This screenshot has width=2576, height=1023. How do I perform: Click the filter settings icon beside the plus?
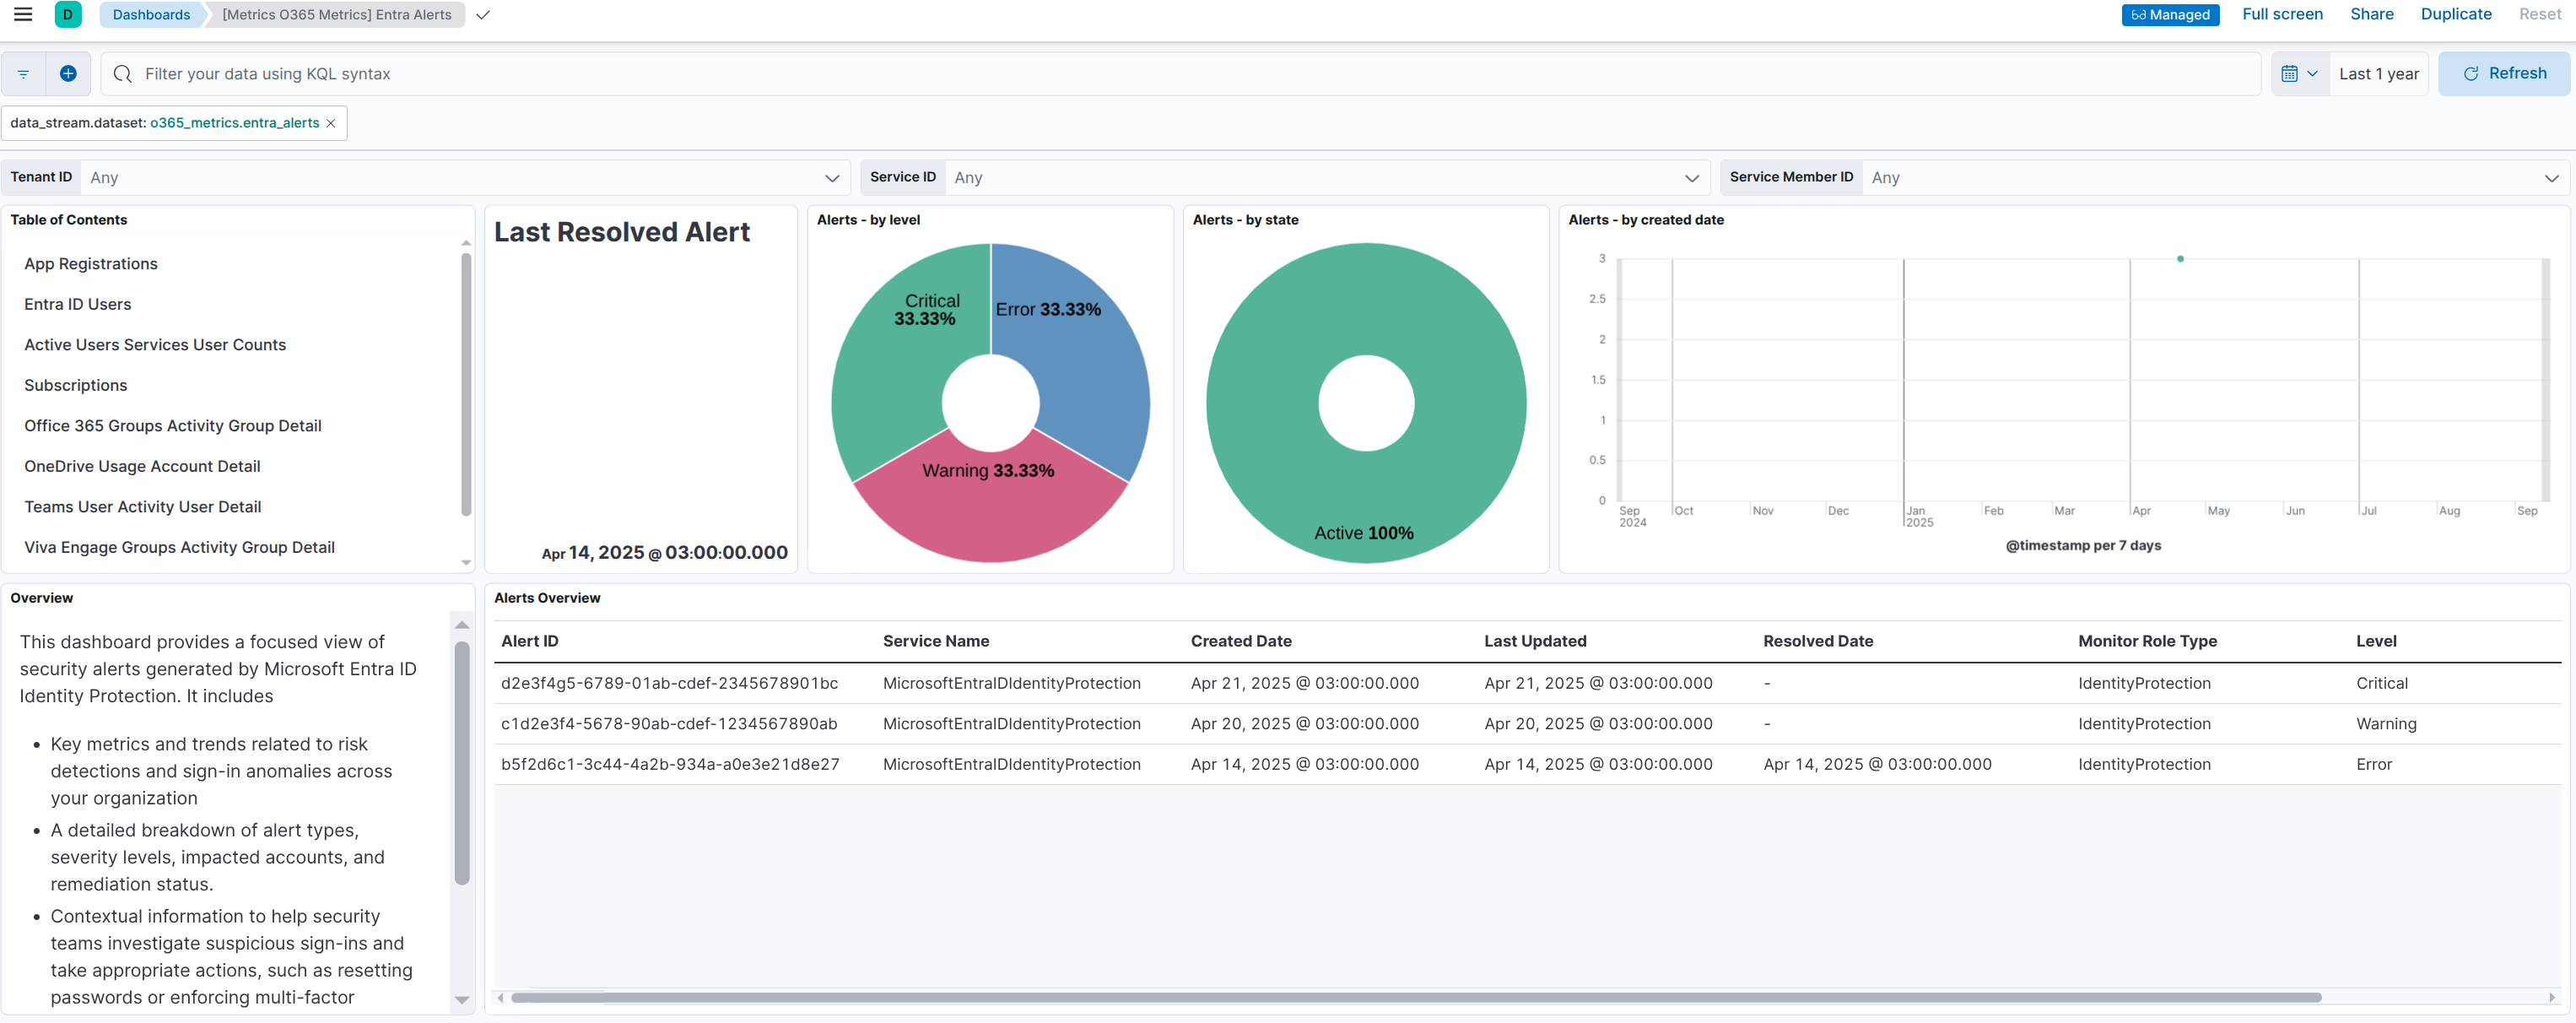pyautogui.click(x=22, y=73)
